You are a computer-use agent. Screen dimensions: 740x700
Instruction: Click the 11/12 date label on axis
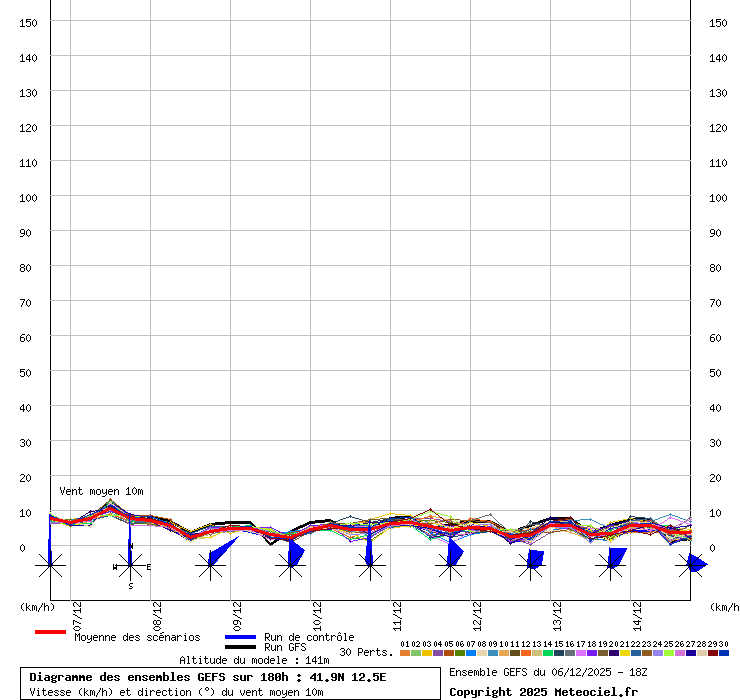click(x=397, y=611)
